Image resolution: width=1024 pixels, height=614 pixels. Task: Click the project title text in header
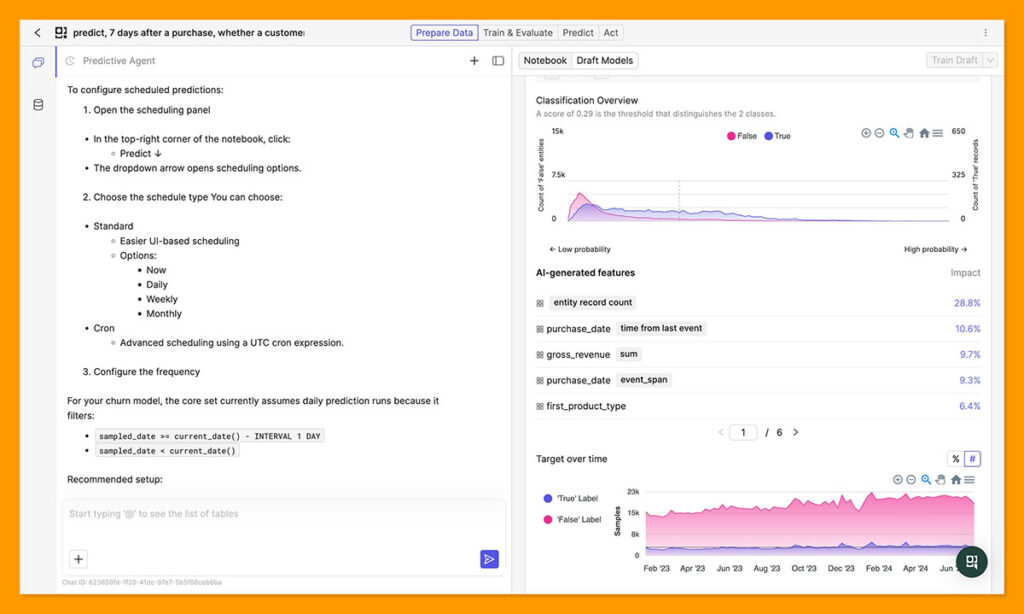pyautogui.click(x=188, y=33)
